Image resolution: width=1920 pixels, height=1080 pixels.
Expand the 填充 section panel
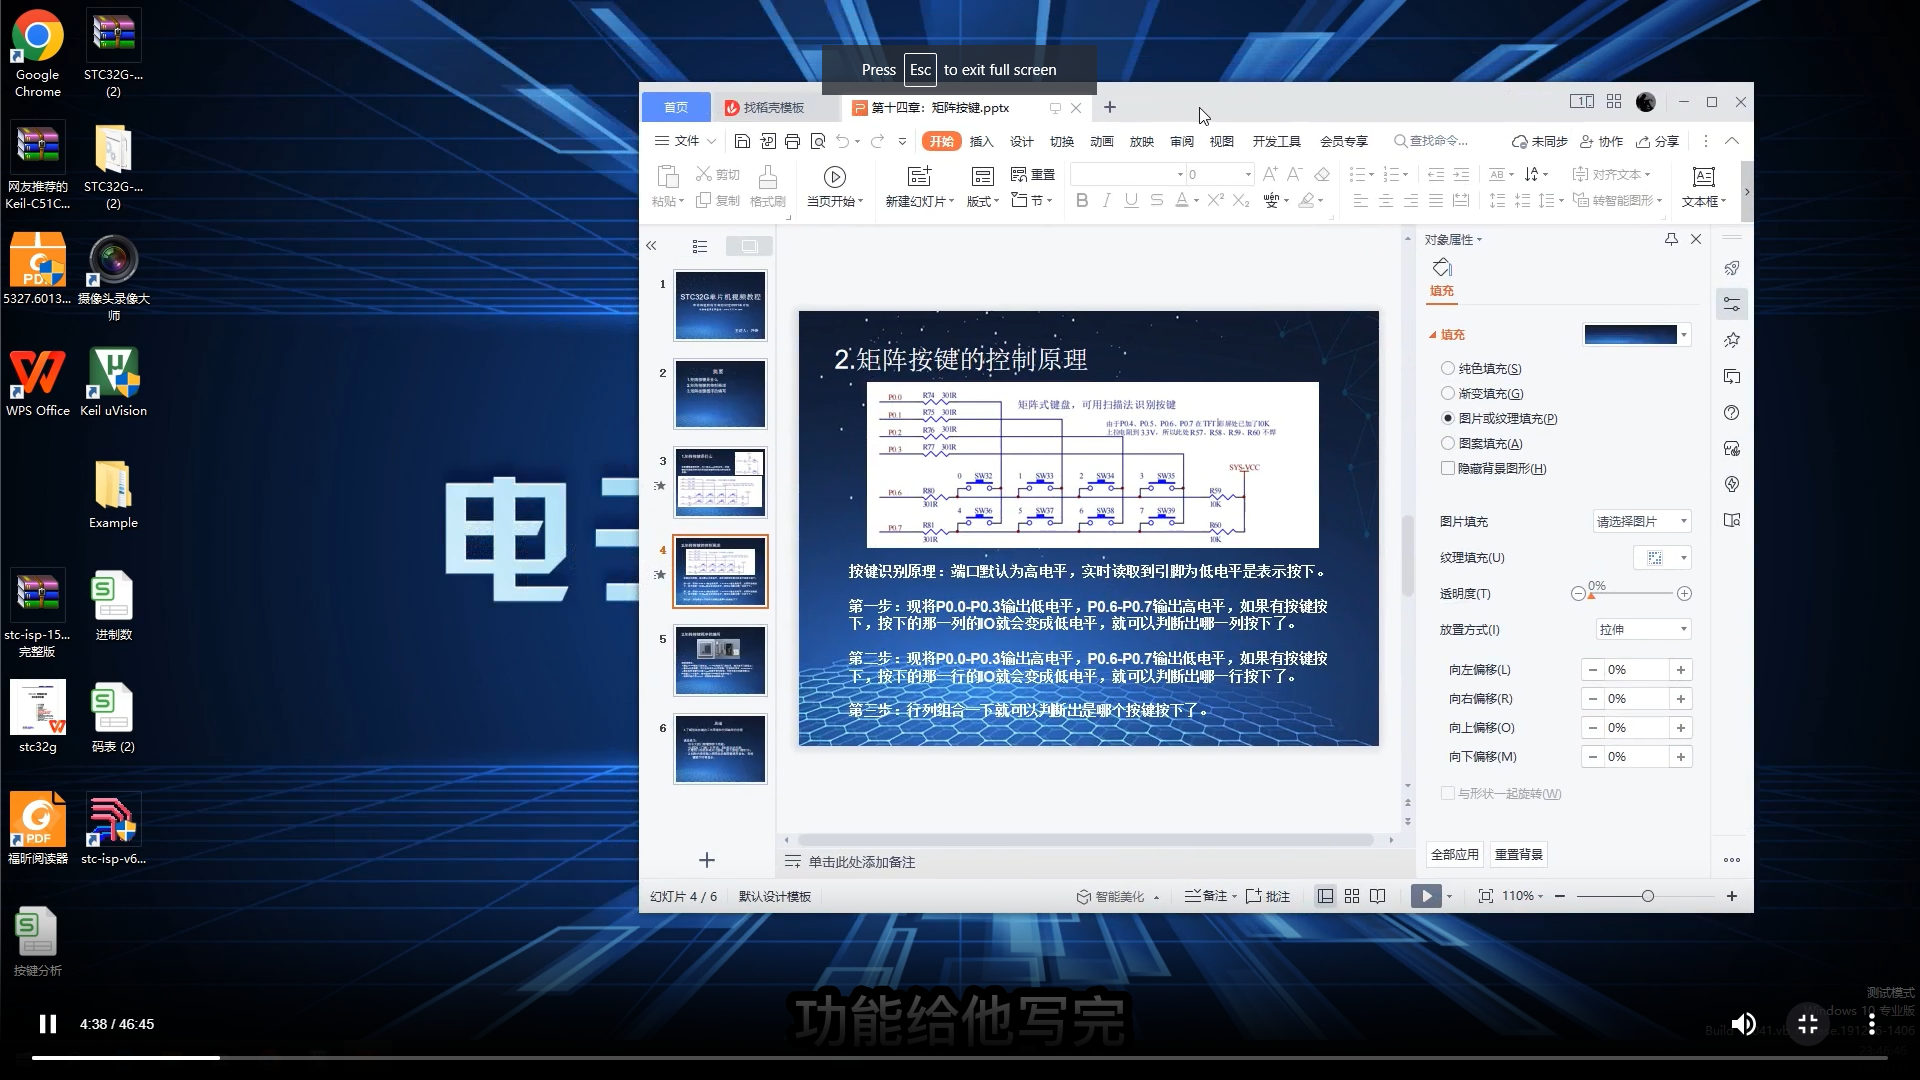(x=1435, y=334)
